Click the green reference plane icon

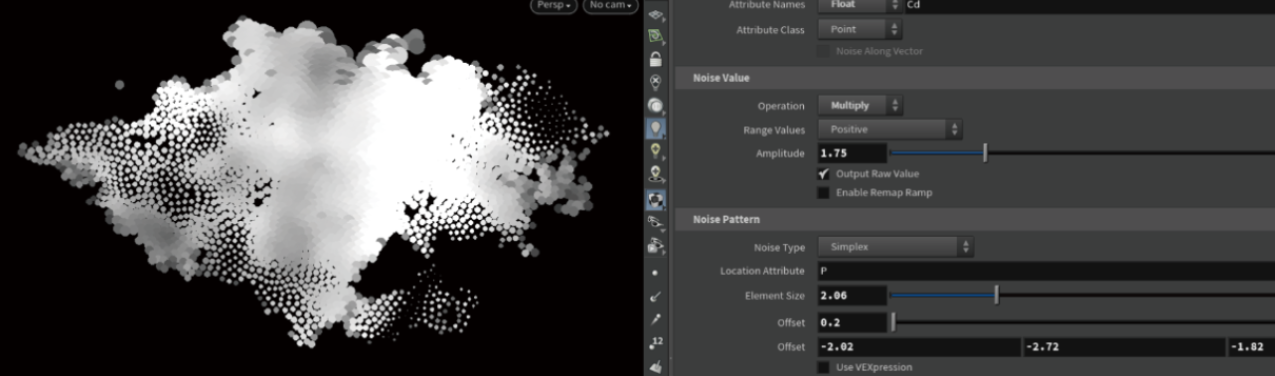[656, 36]
